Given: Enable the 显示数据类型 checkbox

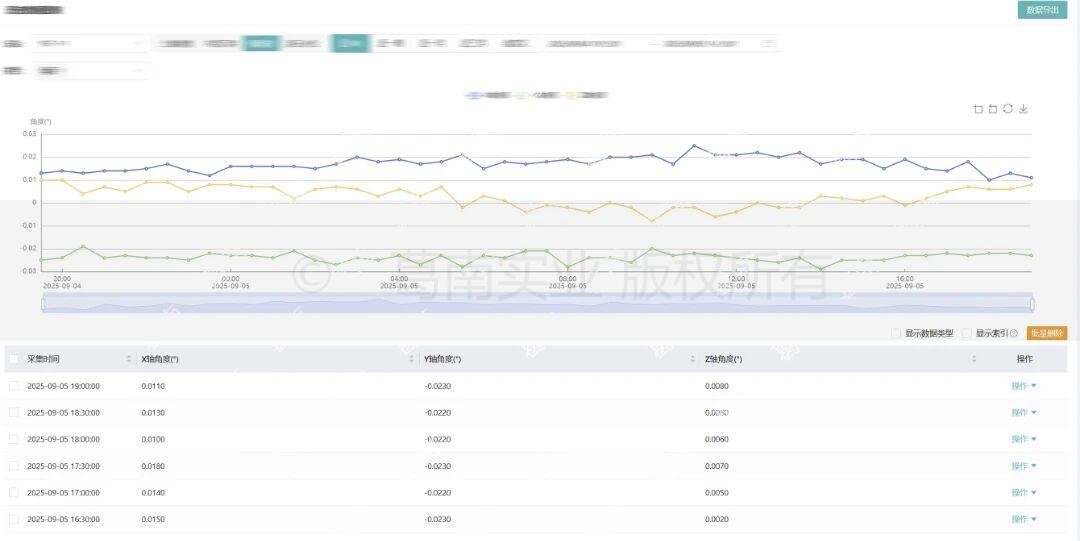Looking at the screenshot, I should 896,334.
